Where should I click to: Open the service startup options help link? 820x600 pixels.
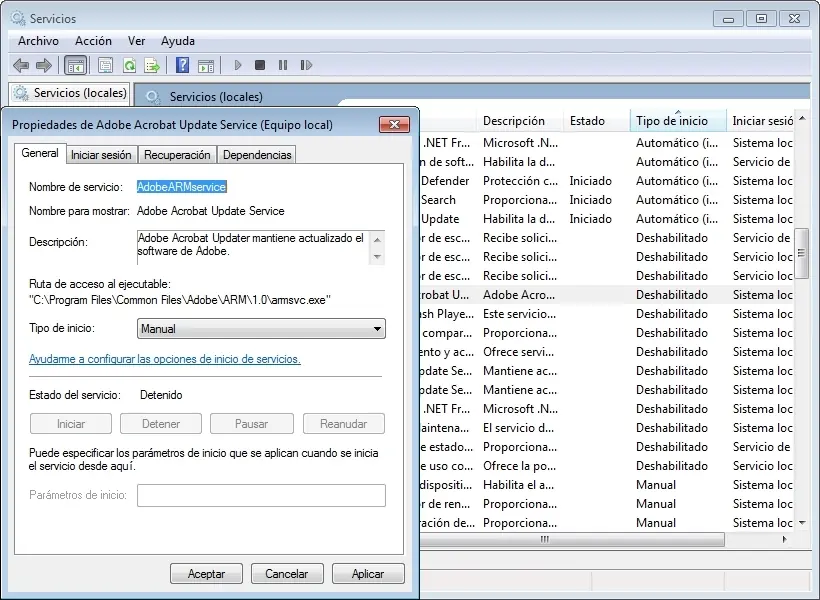click(165, 359)
